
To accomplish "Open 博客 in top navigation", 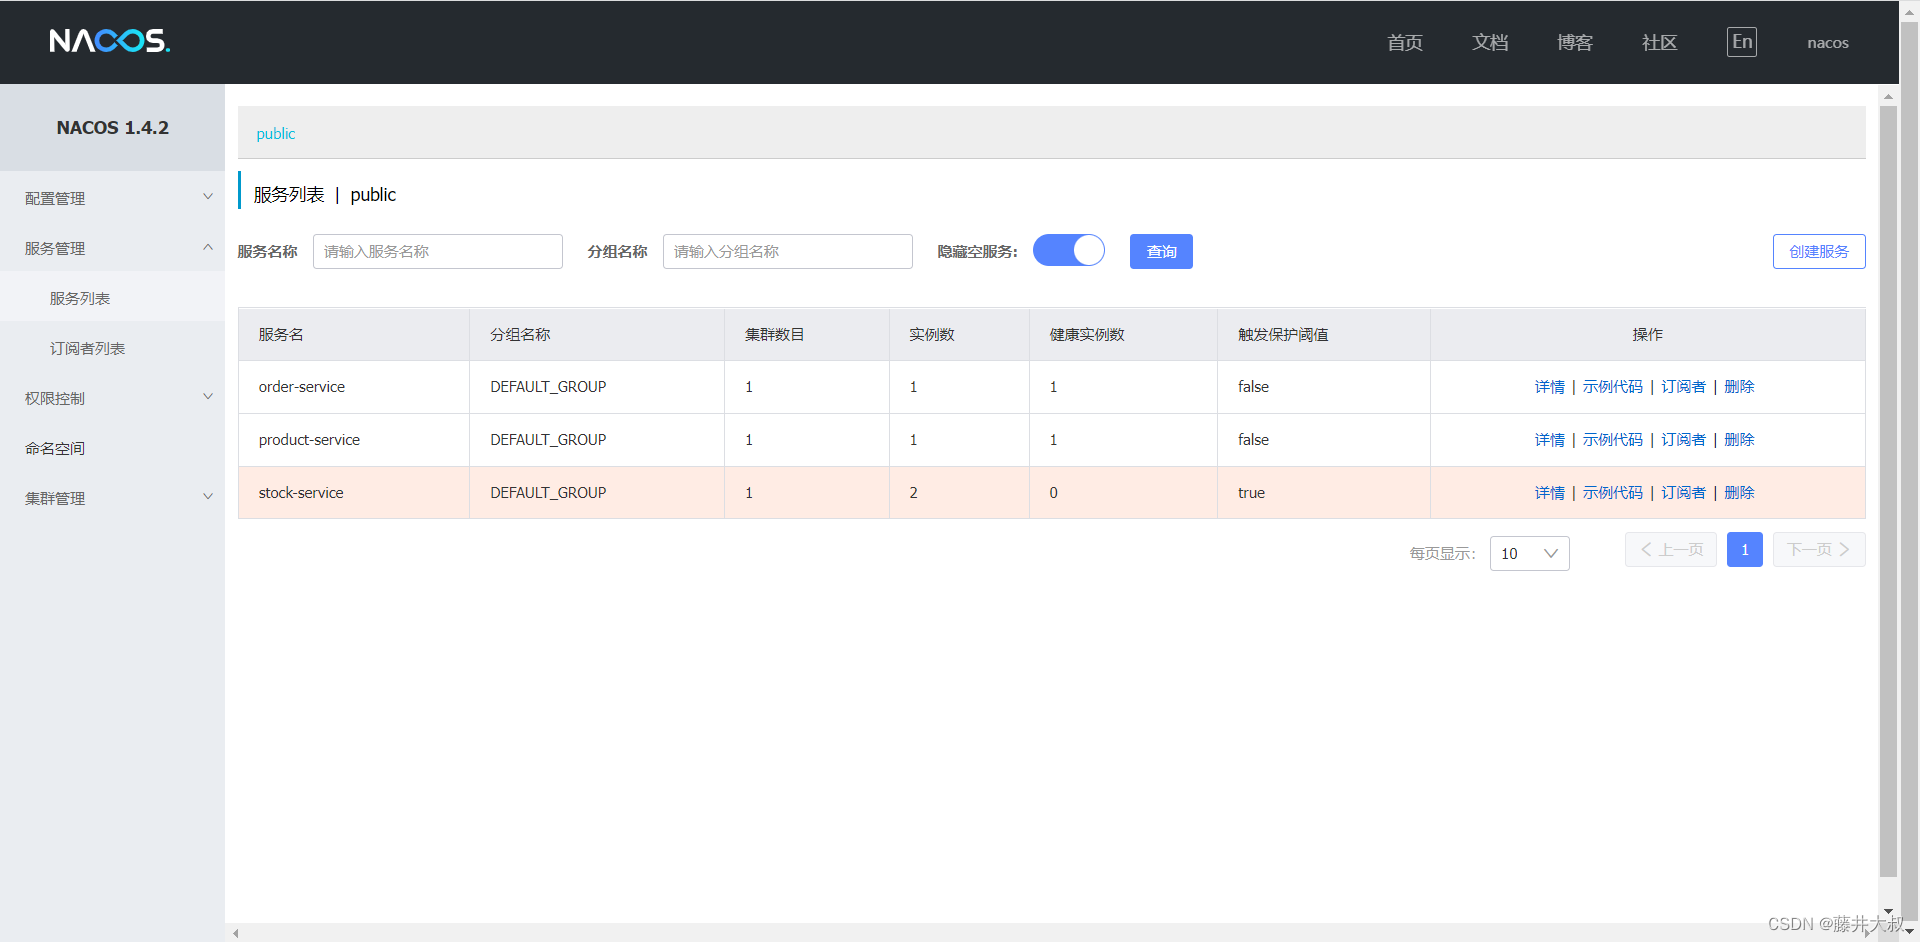I will point(1575,42).
